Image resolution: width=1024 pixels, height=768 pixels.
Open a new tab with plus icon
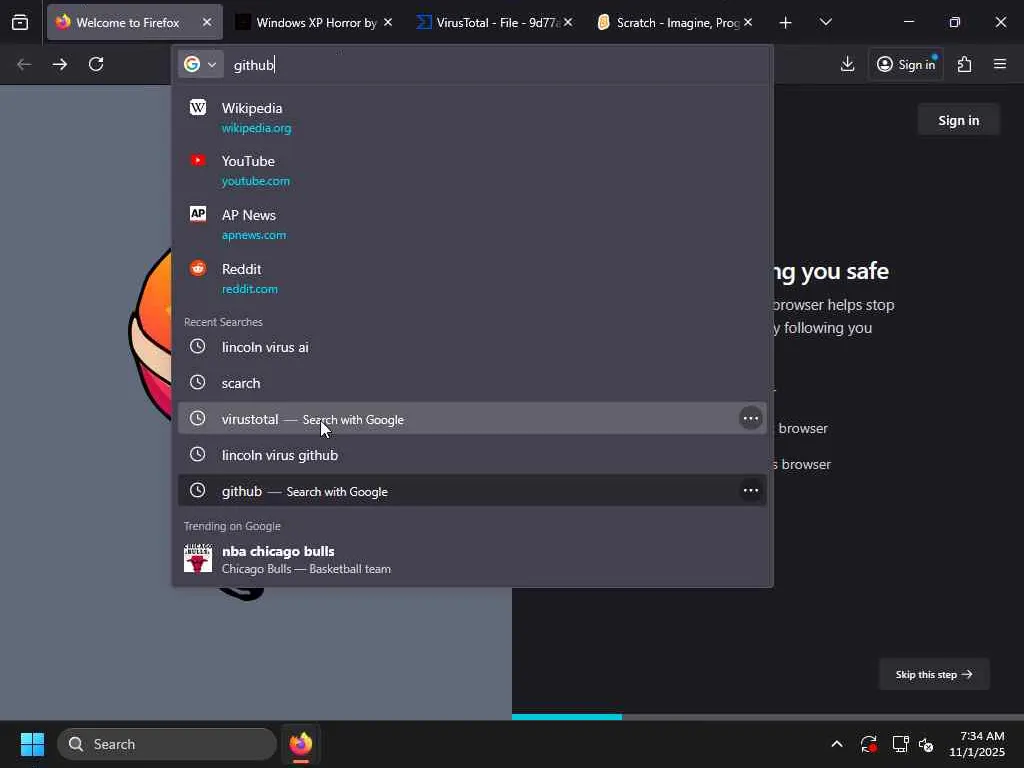pyautogui.click(x=786, y=23)
